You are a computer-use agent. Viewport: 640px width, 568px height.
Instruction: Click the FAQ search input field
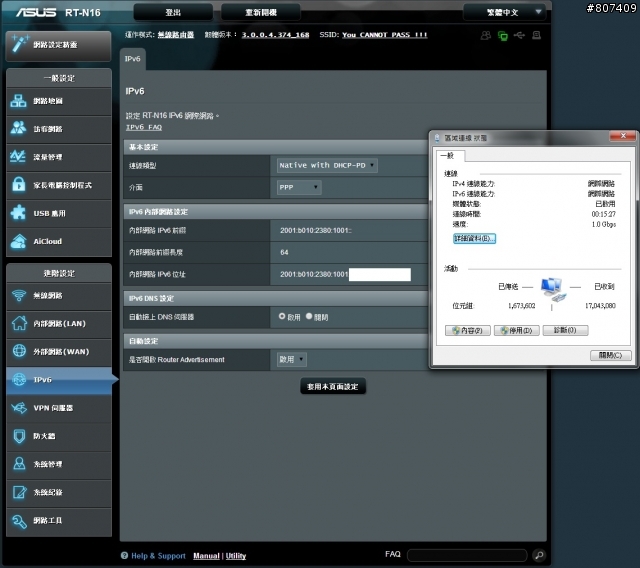tap(467, 555)
